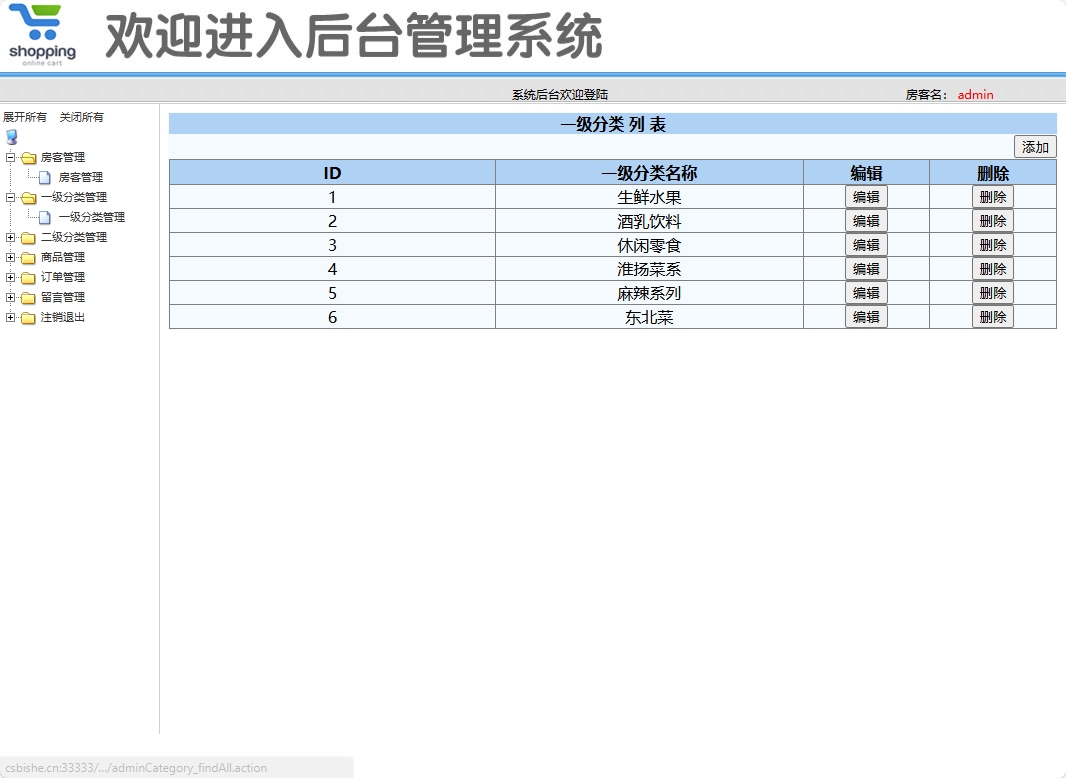Screen dimensions: 1066x778
Task: Click the 东北菜 name cell
Action: [x=649, y=317]
